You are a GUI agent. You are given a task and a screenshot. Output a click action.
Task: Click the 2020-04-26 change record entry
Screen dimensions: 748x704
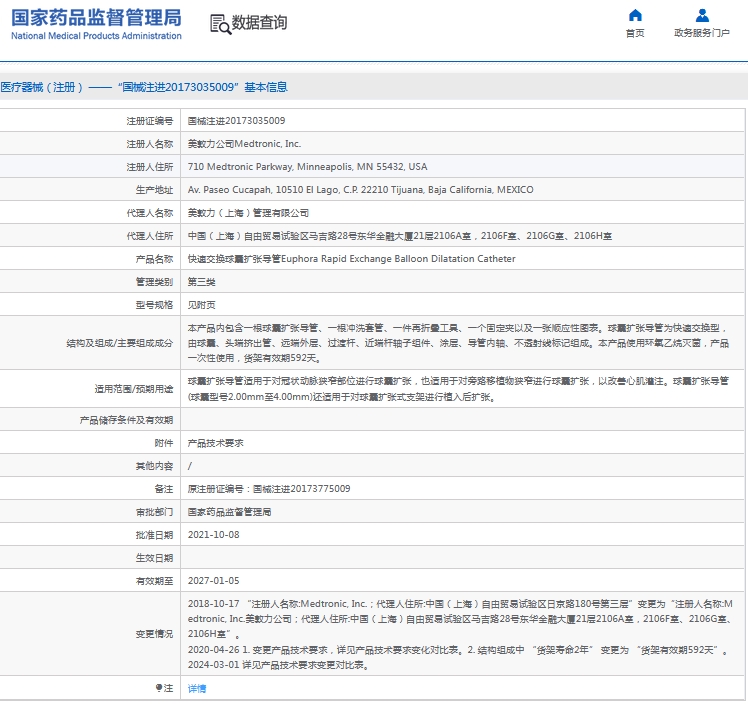click(x=457, y=650)
